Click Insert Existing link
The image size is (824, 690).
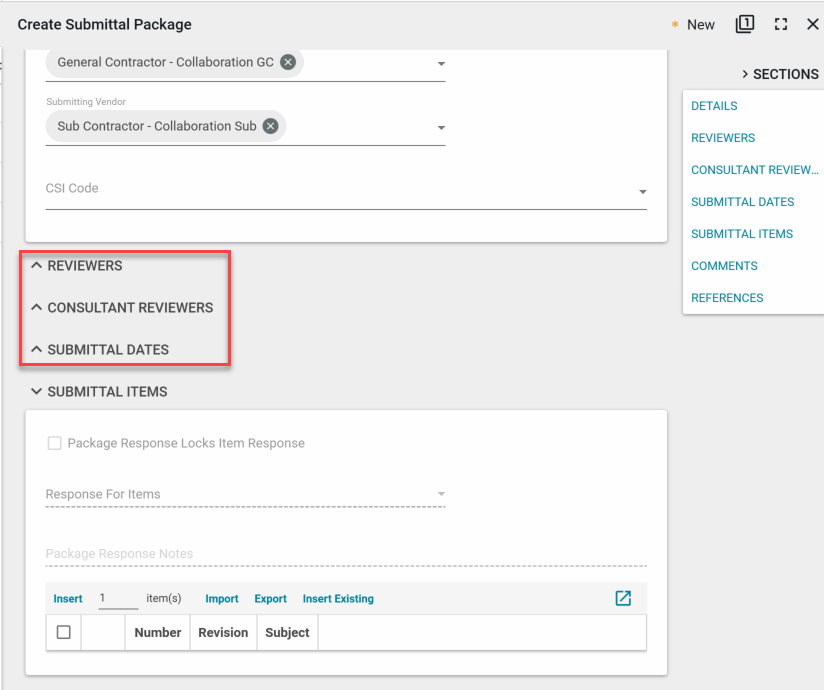coord(338,599)
